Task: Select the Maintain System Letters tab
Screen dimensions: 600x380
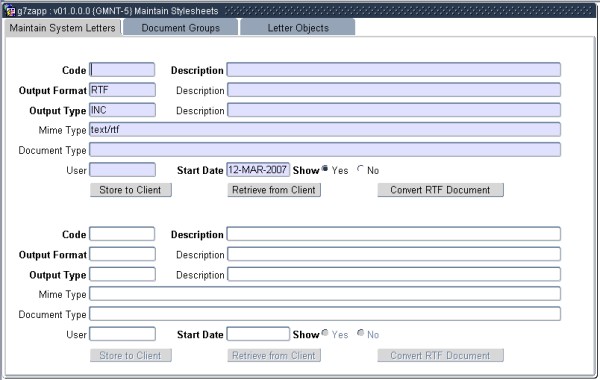Action: tap(62, 28)
